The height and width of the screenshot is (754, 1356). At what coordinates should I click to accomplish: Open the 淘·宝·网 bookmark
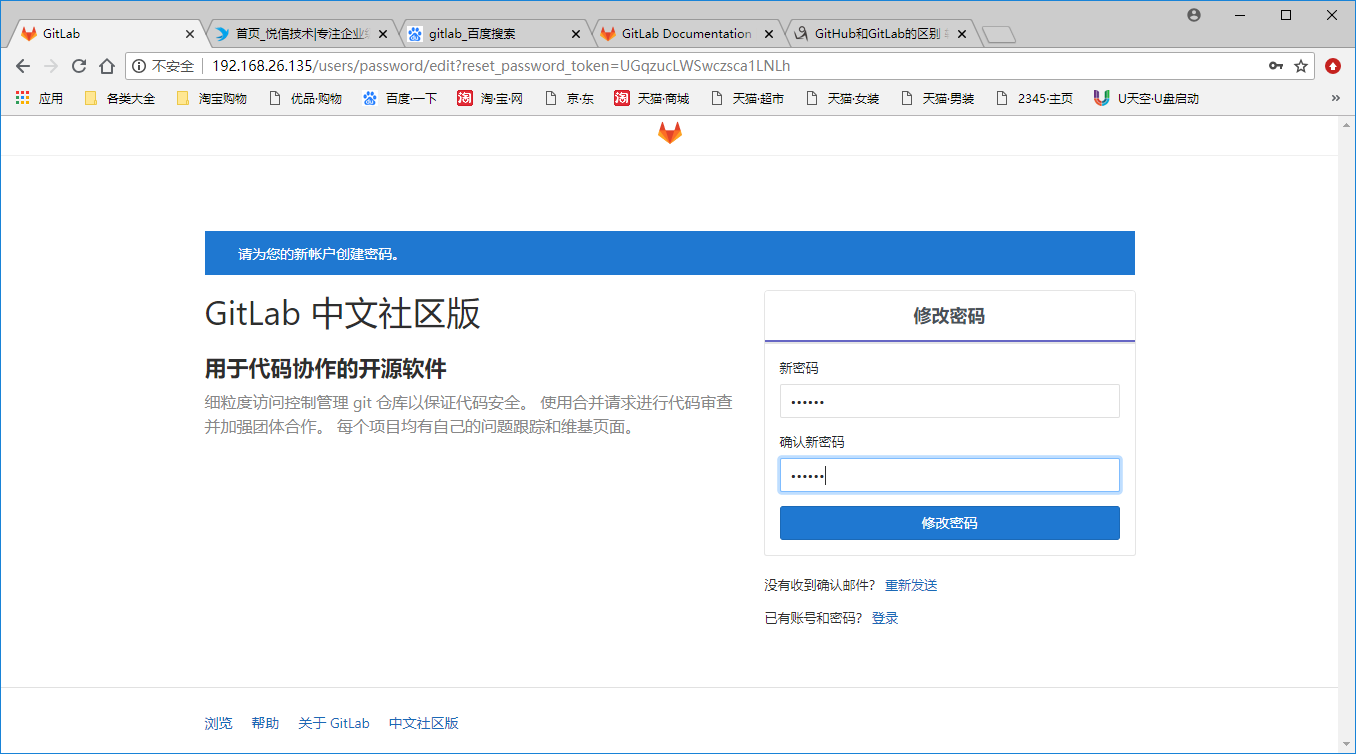click(490, 98)
